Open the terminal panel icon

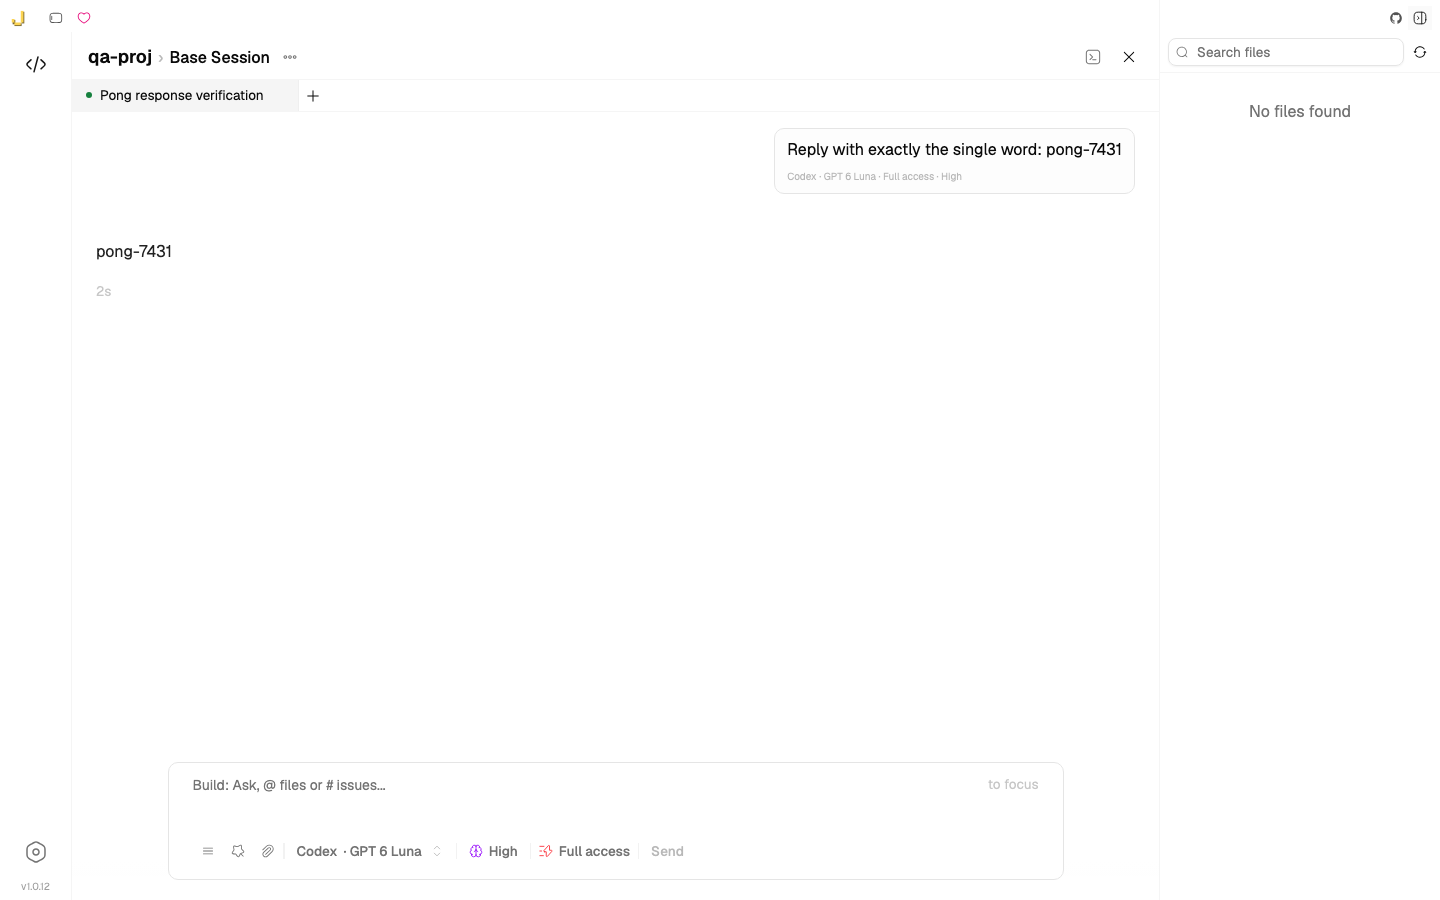coord(1093,57)
